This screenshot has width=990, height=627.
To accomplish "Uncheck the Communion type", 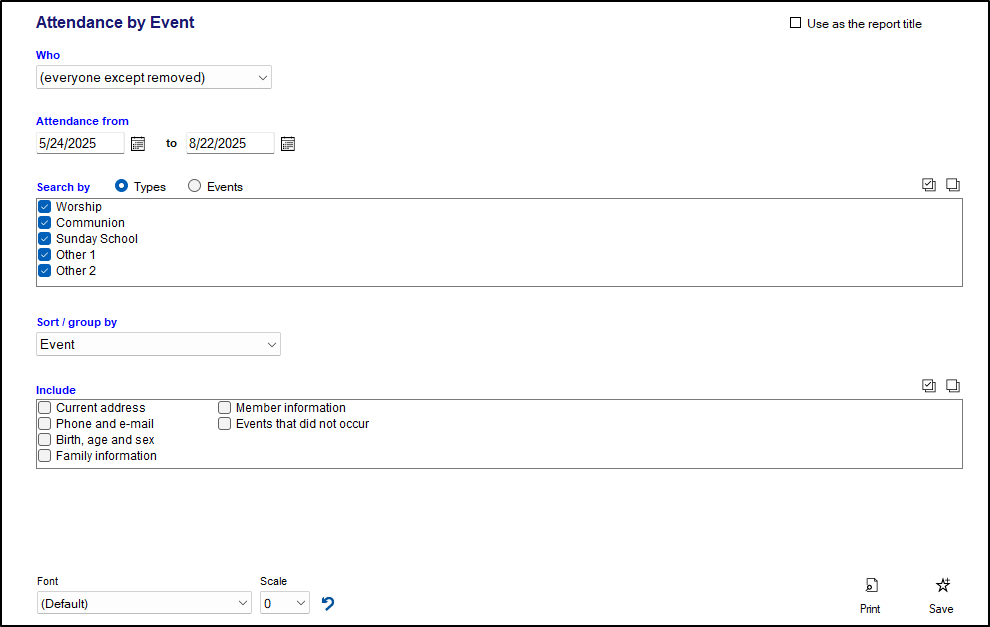I will (x=45, y=223).
